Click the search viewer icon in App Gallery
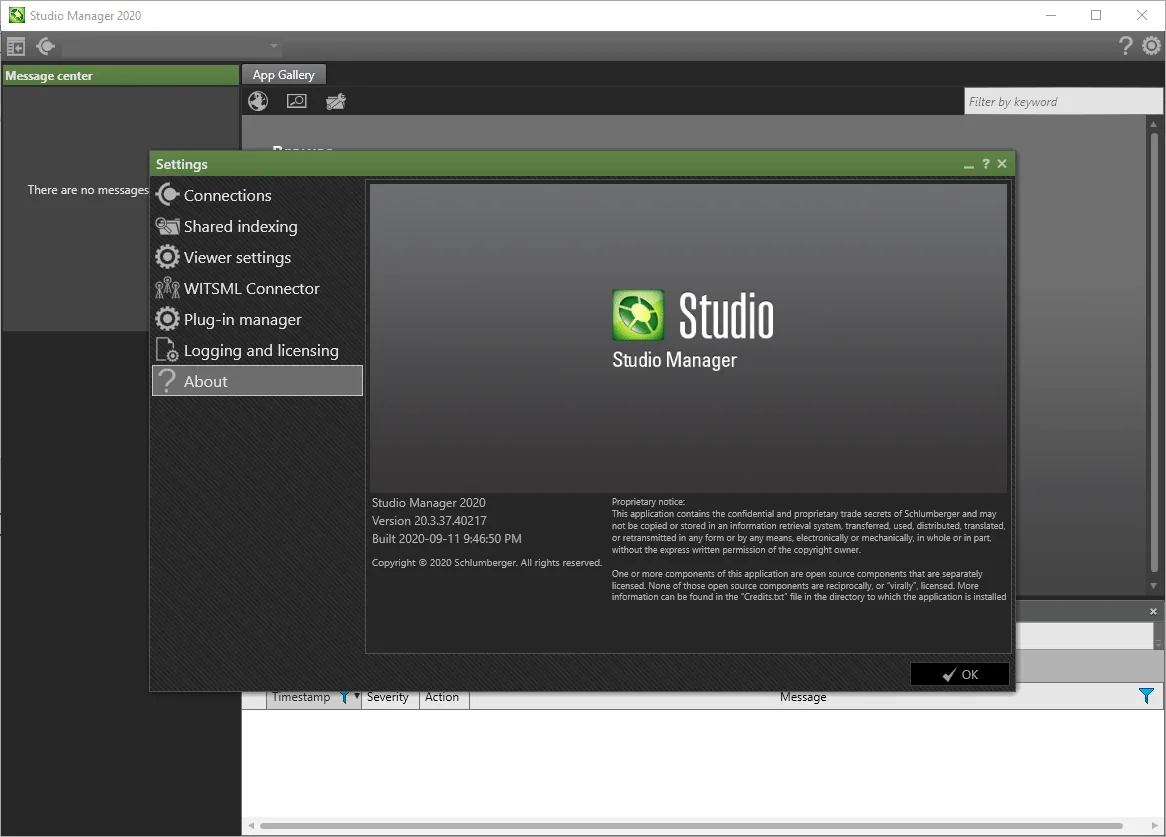The width and height of the screenshot is (1166, 837). pyautogui.click(x=297, y=101)
